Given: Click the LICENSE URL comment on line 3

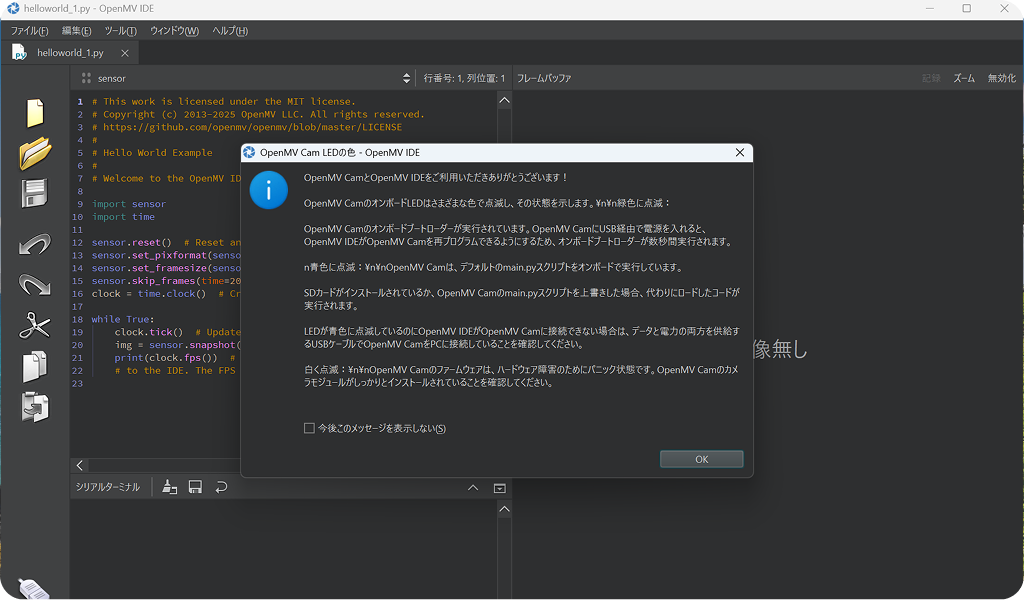Looking at the screenshot, I should pyautogui.click(x=247, y=127).
